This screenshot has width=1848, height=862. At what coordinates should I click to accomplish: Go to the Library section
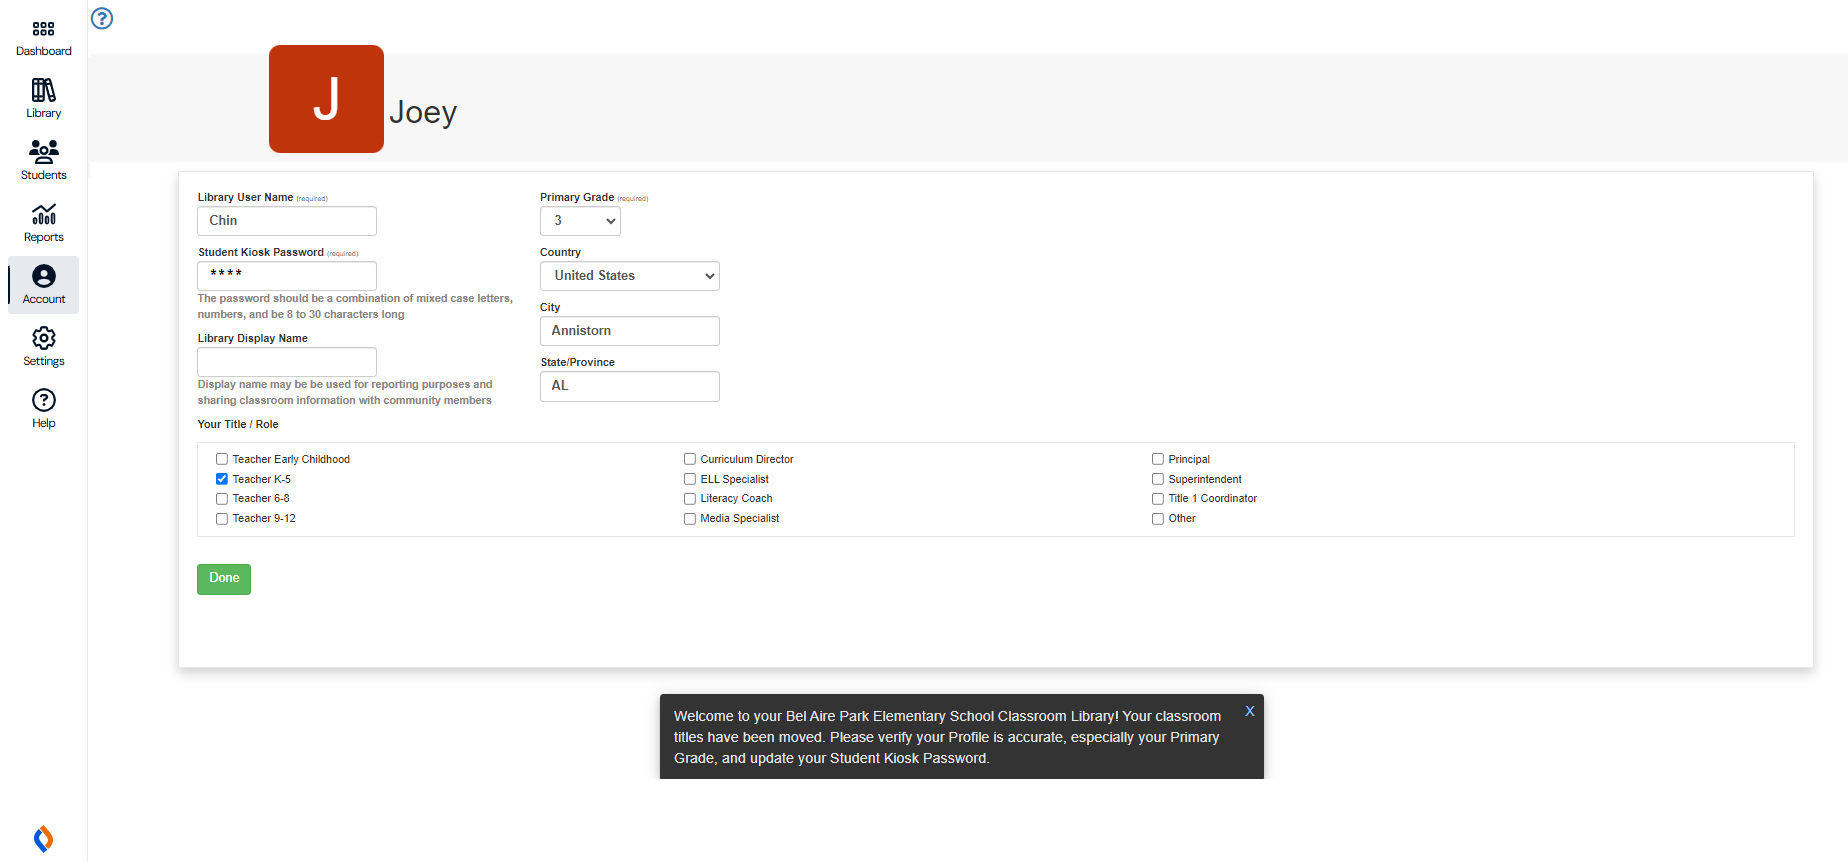point(43,99)
